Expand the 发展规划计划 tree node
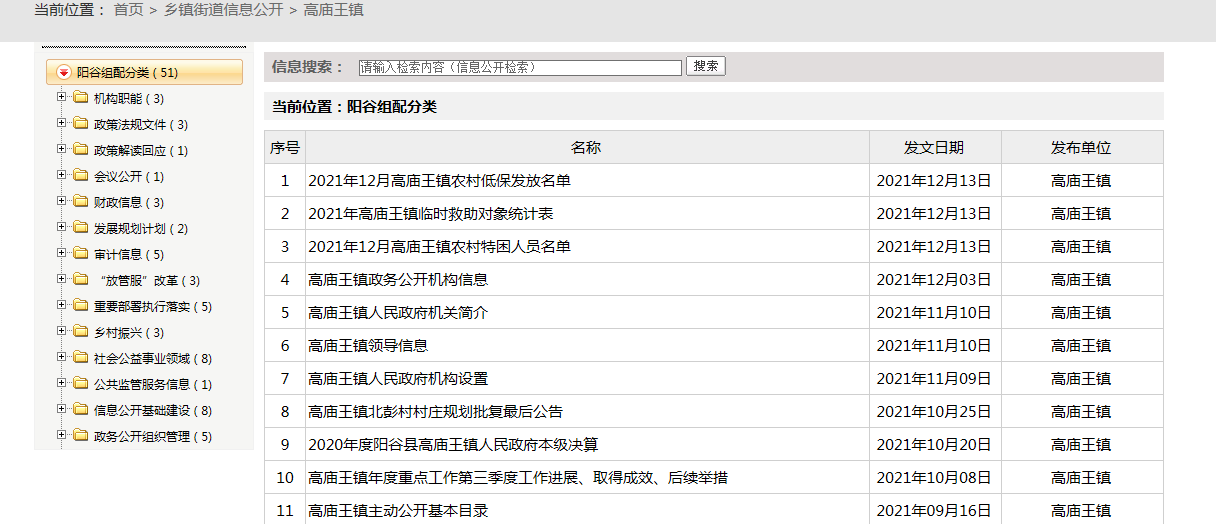The height and width of the screenshot is (524, 1216). (x=62, y=228)
